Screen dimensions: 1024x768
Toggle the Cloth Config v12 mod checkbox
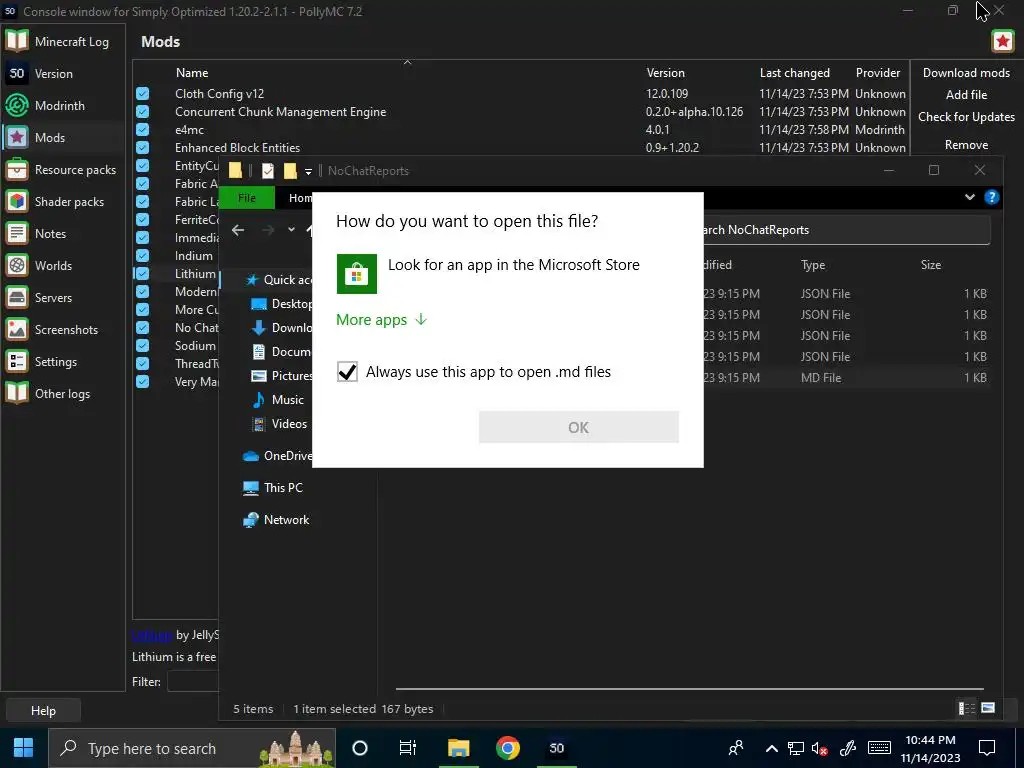click(x=142, y=93)
